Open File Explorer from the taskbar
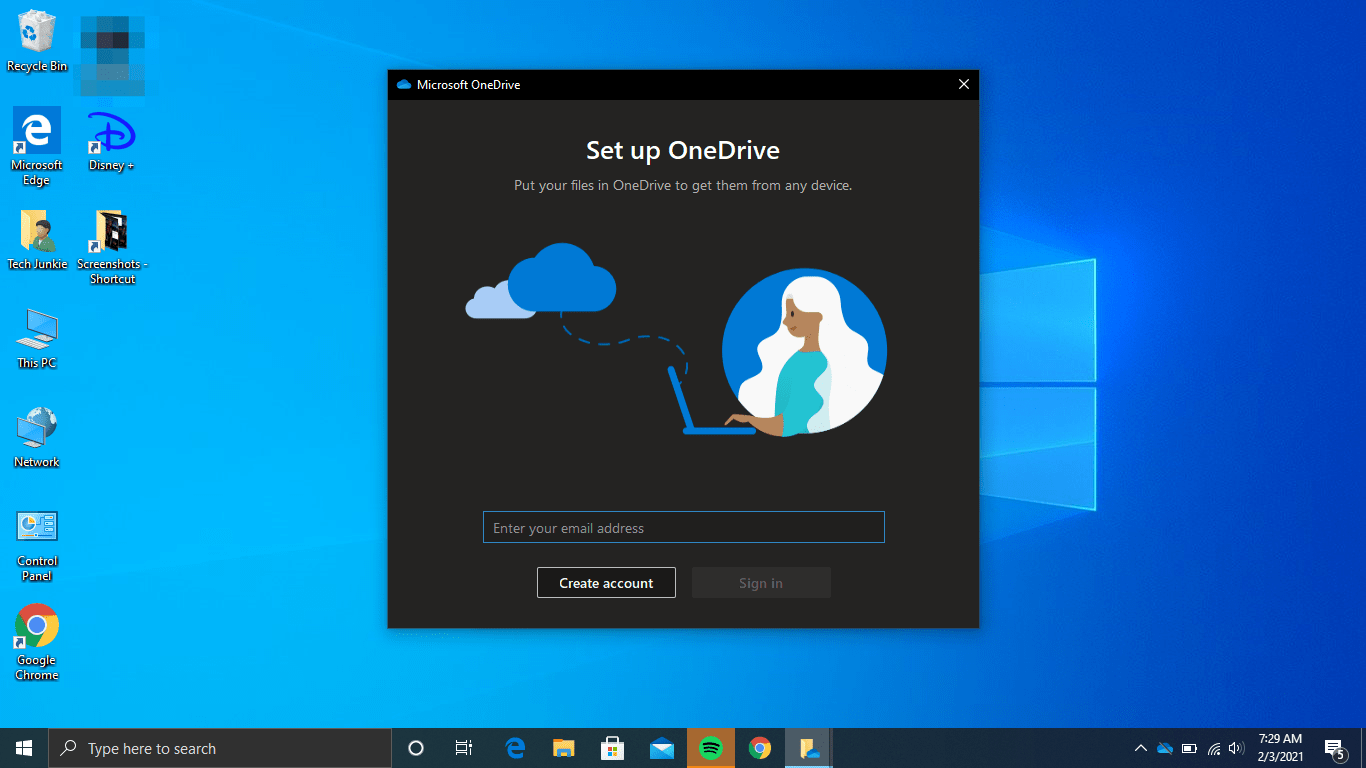This screenshot has width=1366, height=768. coord(564,748)
